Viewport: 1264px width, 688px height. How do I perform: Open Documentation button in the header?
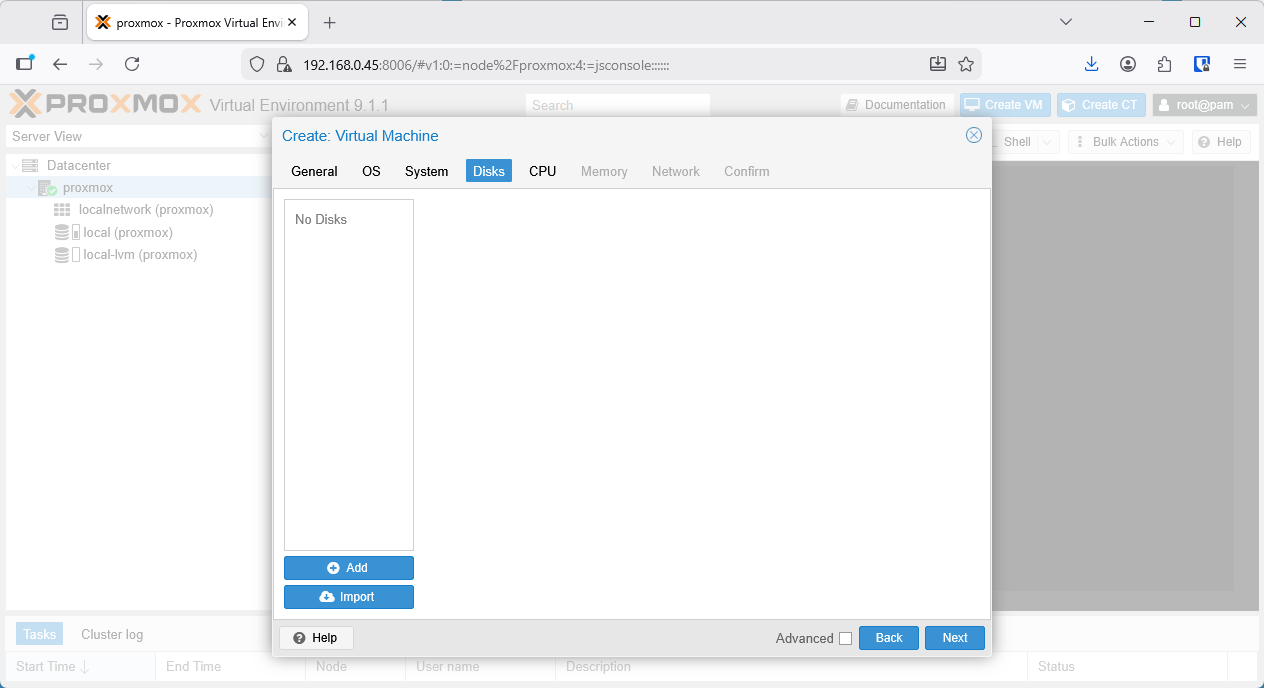click(x=895, y=105)
